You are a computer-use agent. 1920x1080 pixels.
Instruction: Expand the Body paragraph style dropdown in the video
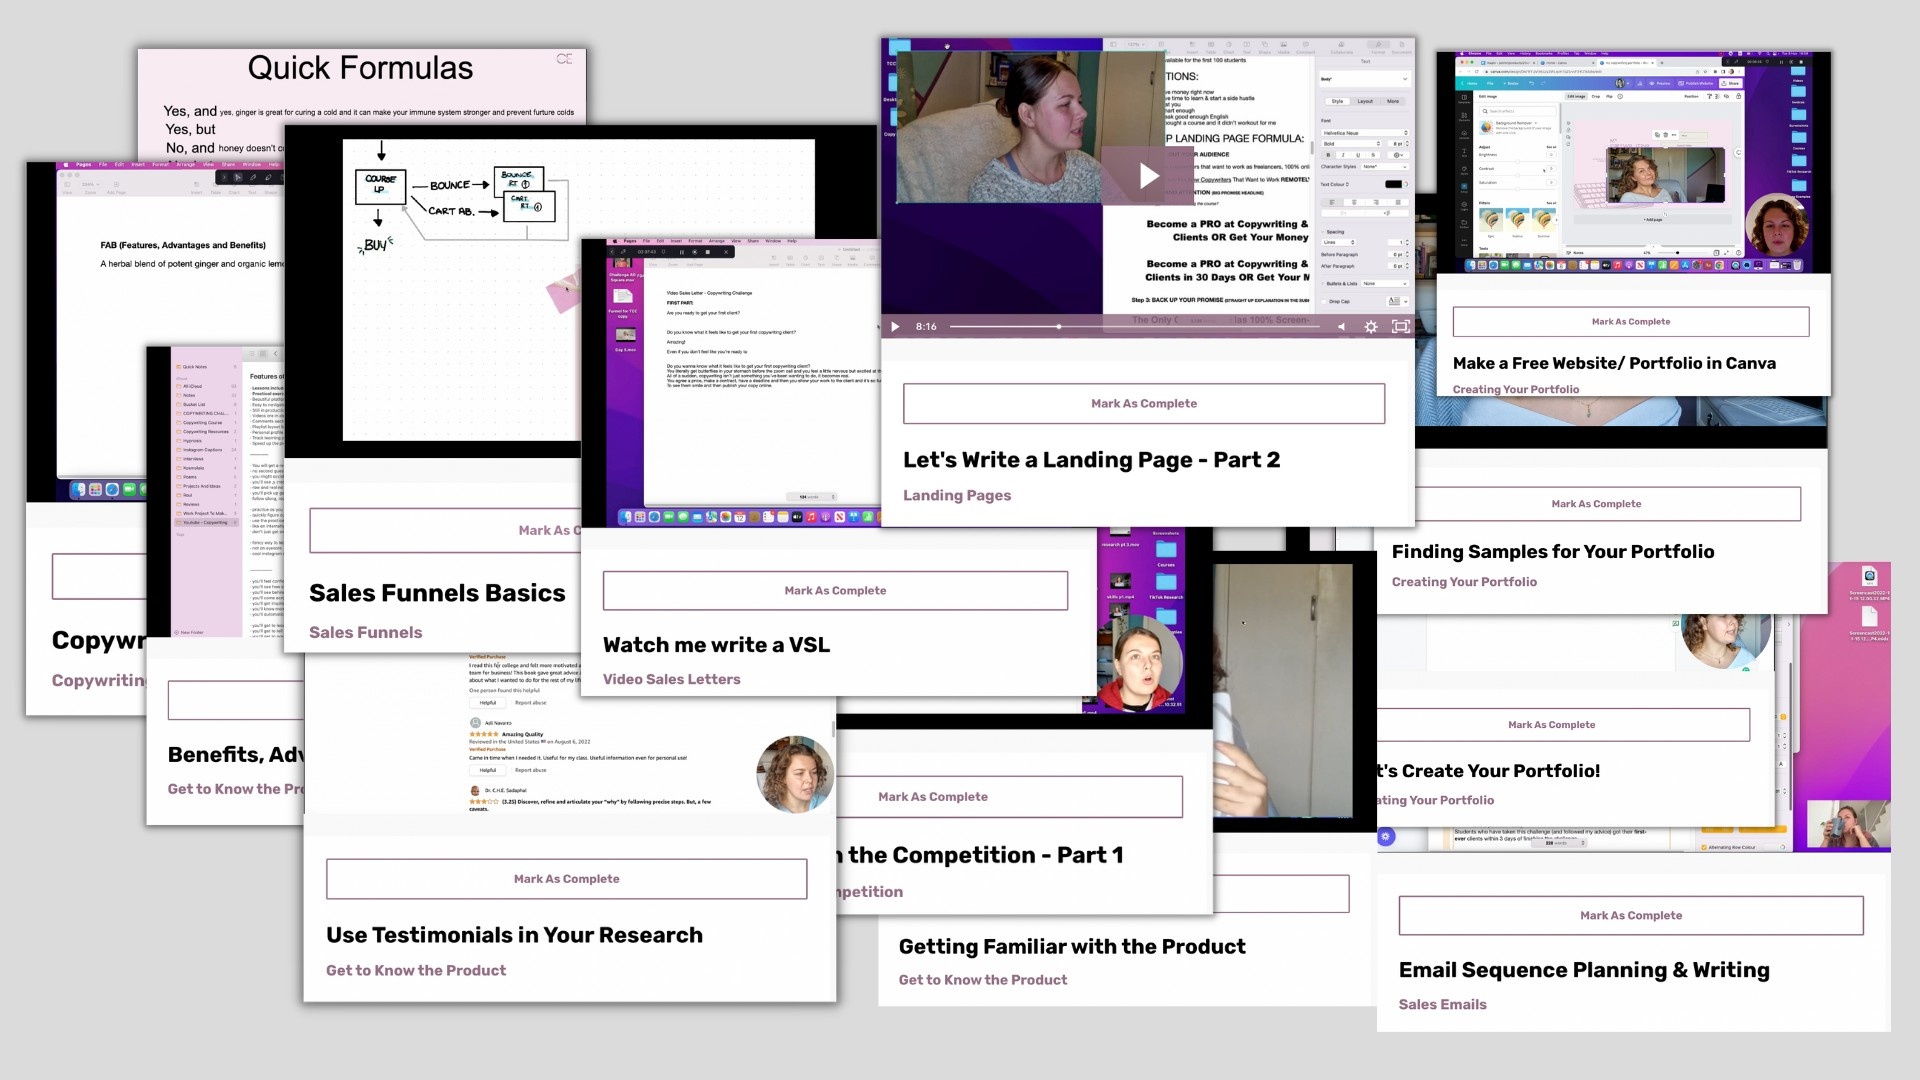[x=1364, y=79]
